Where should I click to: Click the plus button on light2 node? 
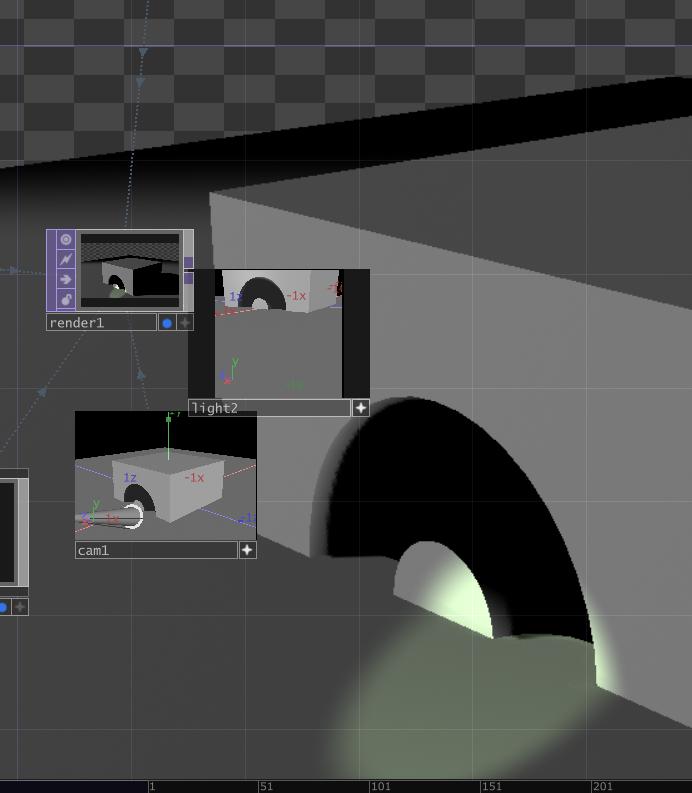pyautogui.click(x=361, y=408)
